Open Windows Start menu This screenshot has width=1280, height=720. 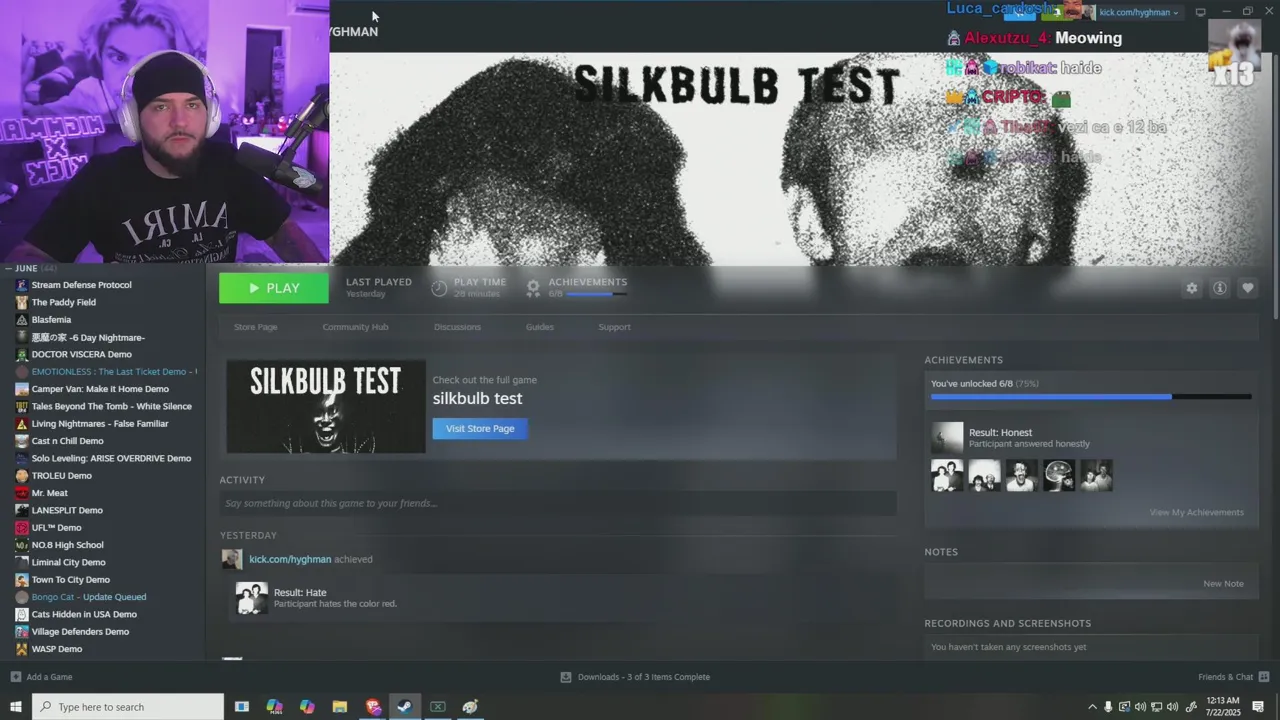(x=15, y=707)
